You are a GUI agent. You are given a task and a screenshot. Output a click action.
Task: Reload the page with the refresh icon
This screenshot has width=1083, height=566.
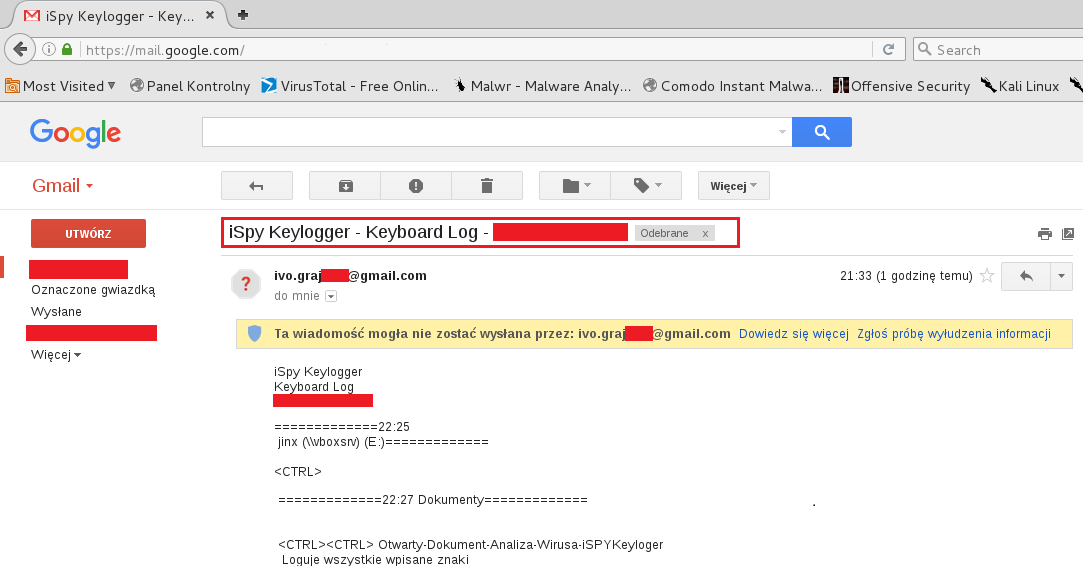(889, 49)
